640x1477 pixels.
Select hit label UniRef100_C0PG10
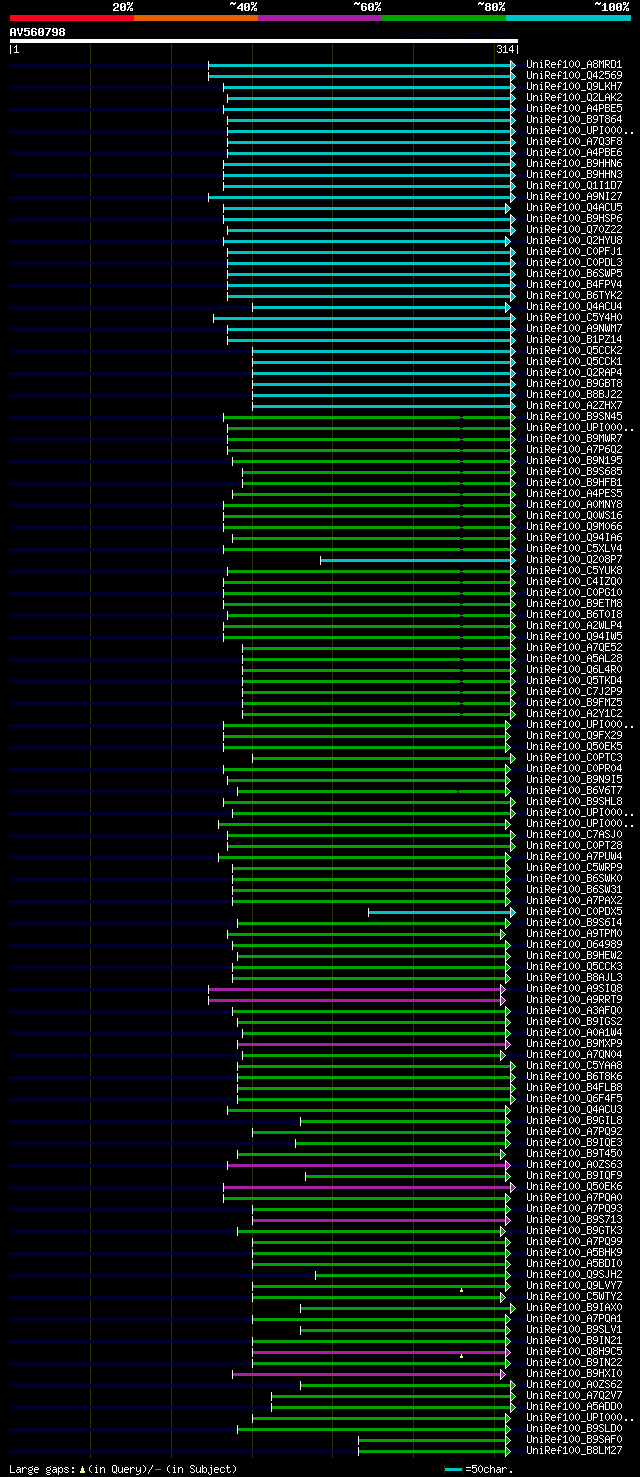coord(574,592)
